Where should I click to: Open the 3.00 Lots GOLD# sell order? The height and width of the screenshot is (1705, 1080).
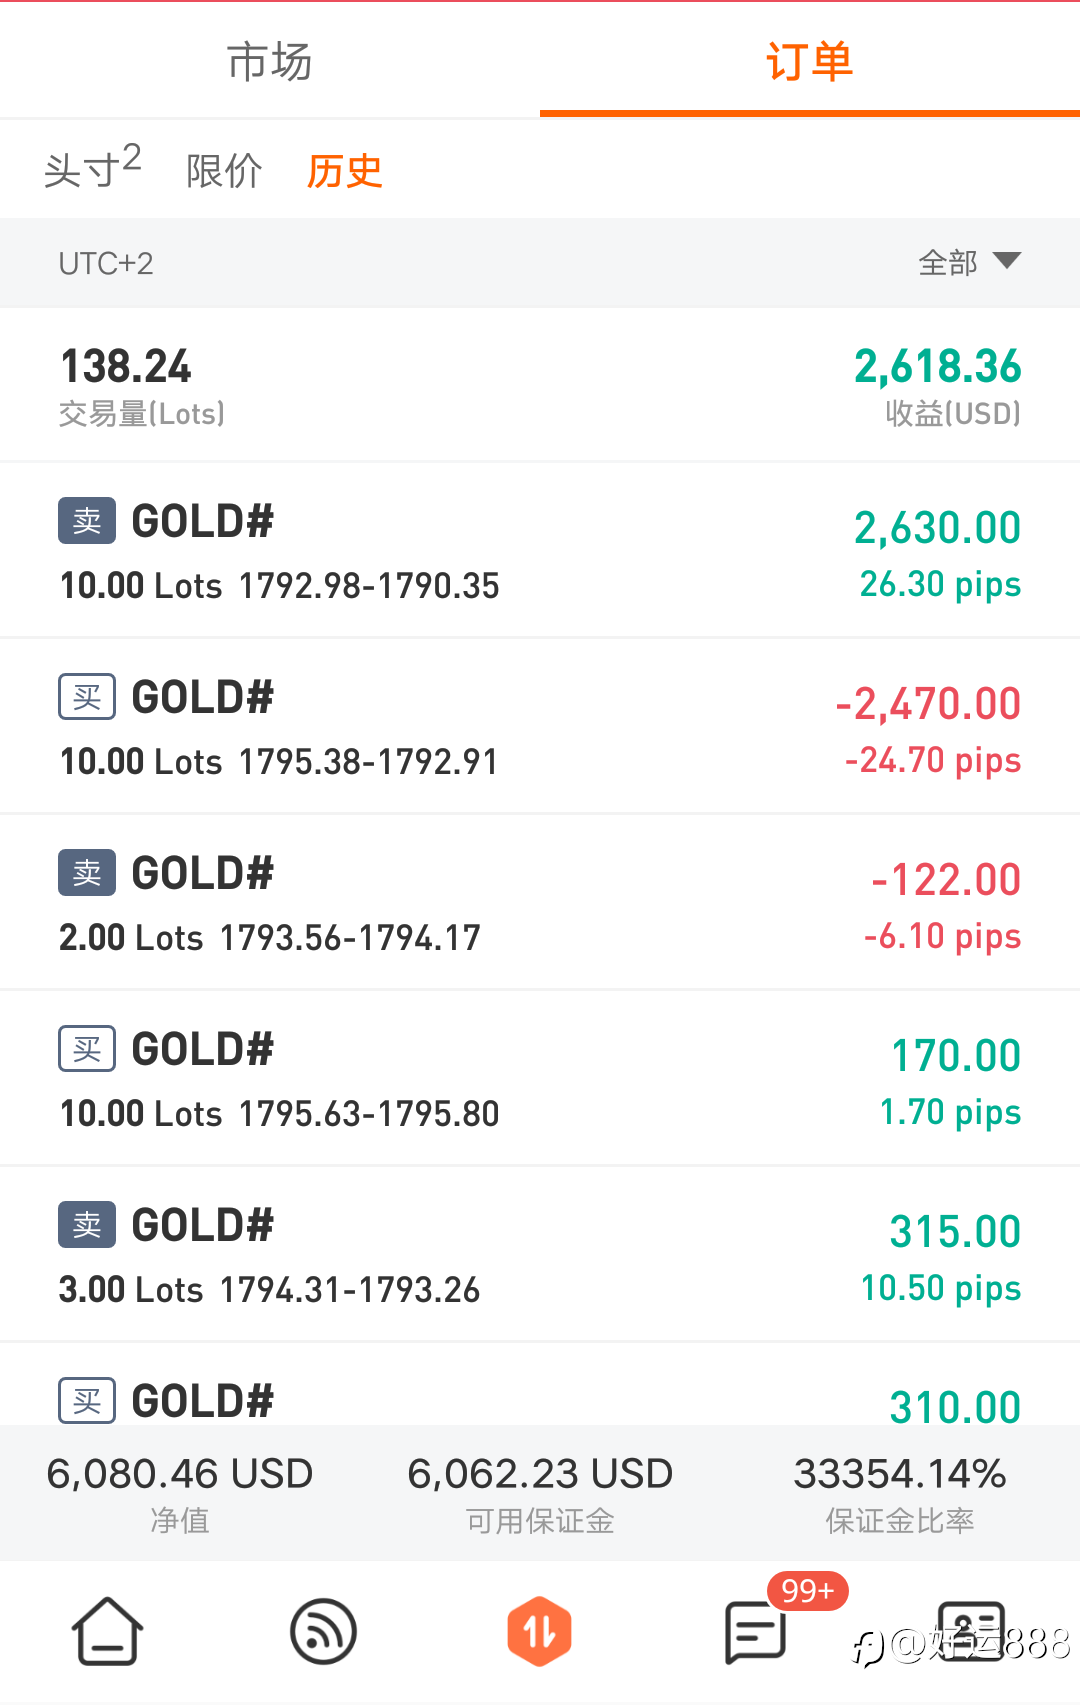[540, 1254]
